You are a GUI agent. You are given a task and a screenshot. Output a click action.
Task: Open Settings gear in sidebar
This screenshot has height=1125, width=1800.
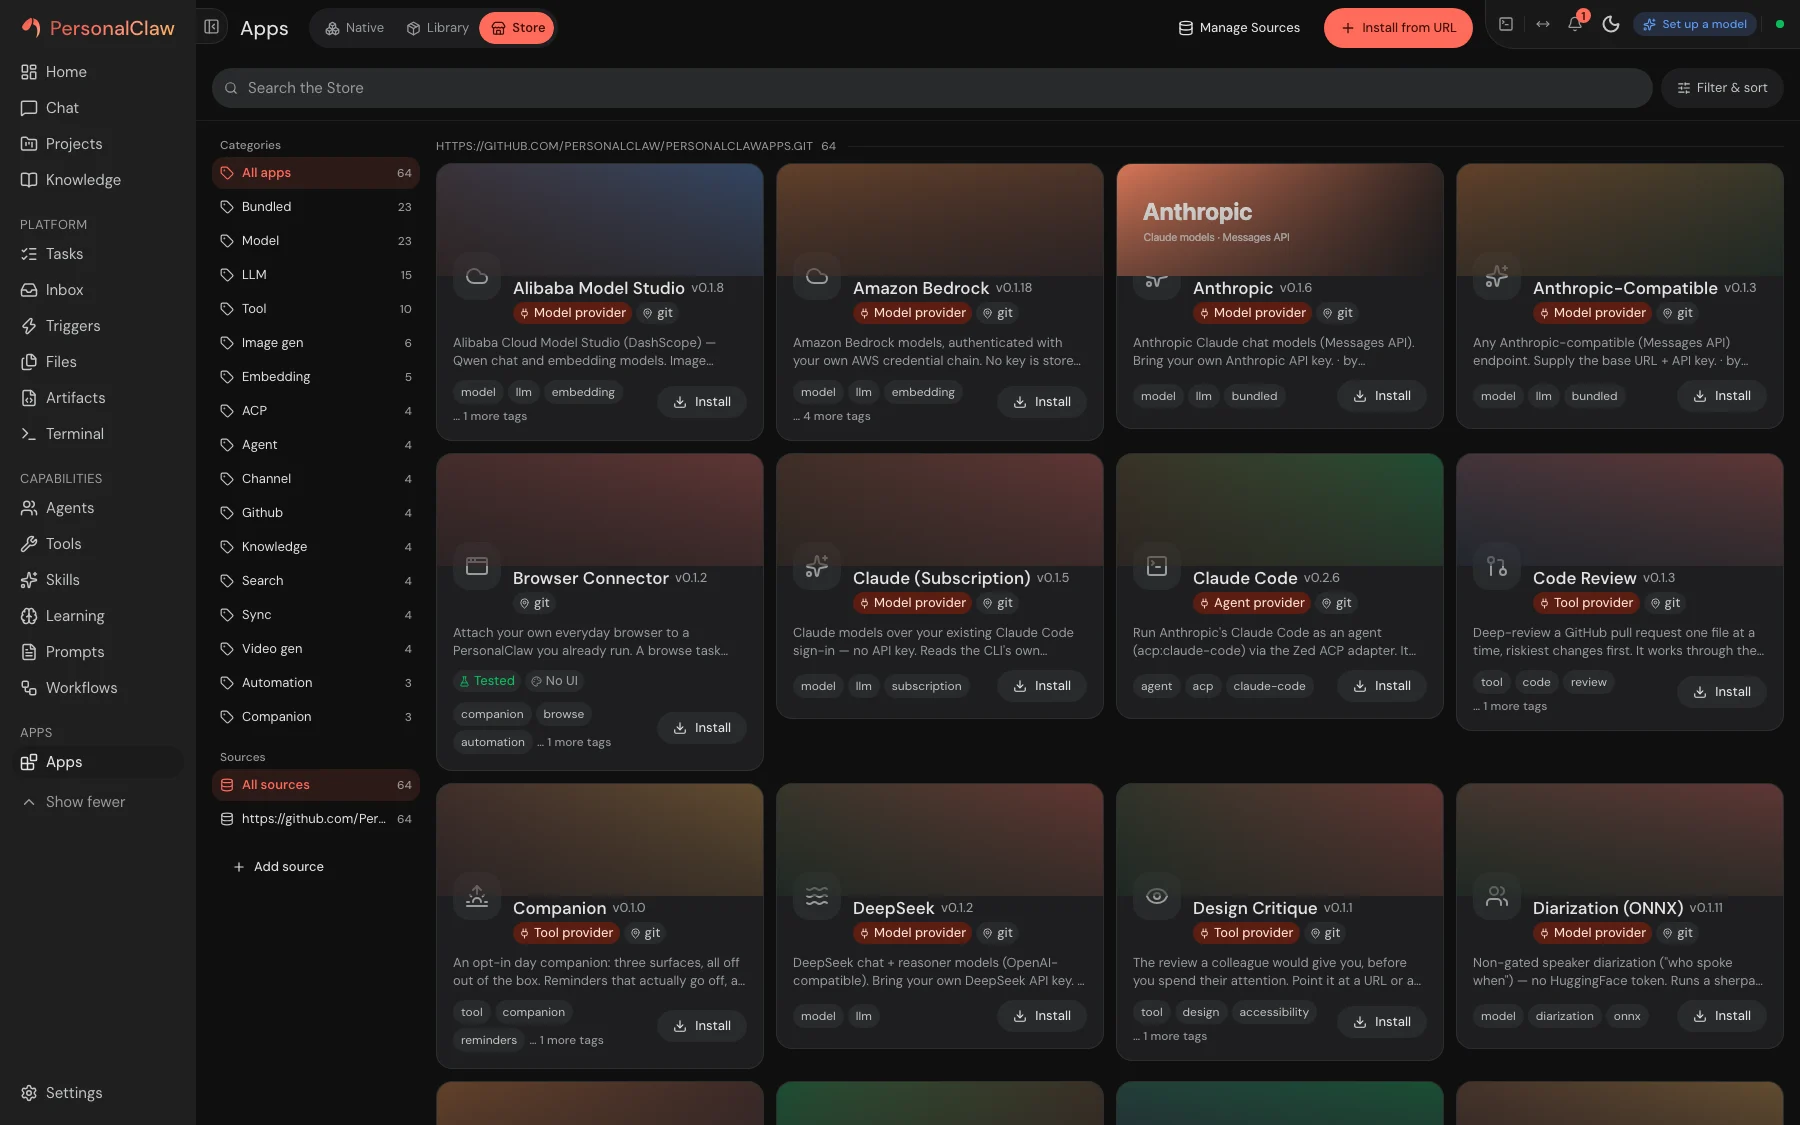97,1093
